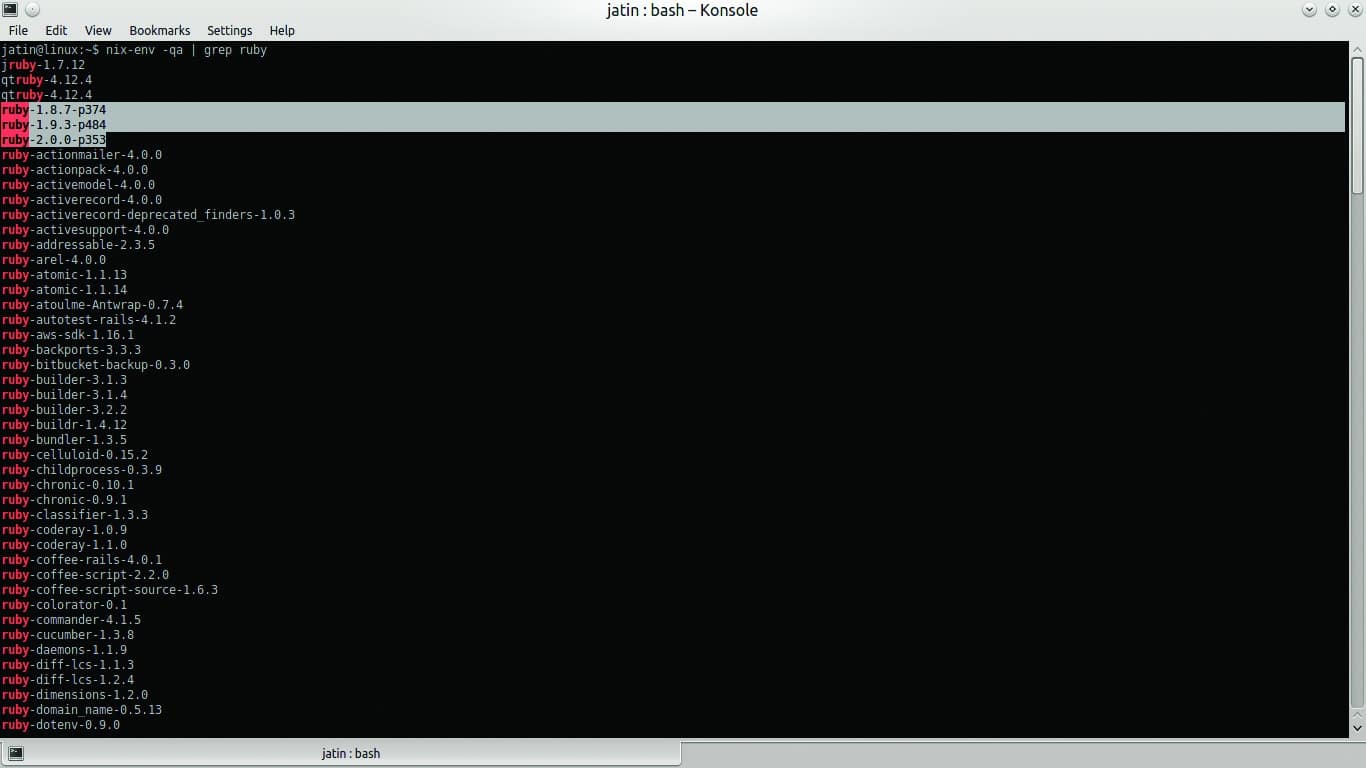Minimize the Konsole window
Screen dimensions: 1366x768
pyautogui.click(x=1310, y=10)
